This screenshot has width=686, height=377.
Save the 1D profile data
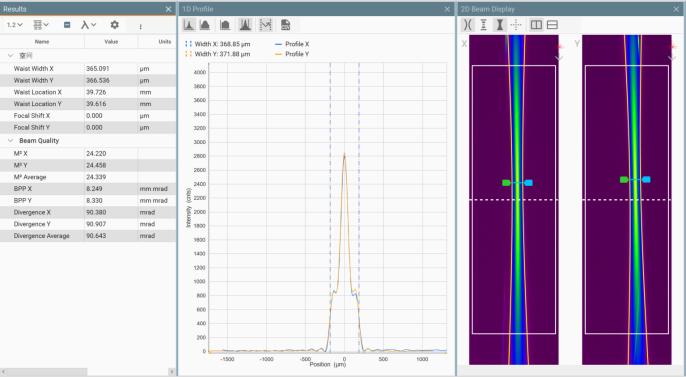pyautogui.click(x=285, y=25)
